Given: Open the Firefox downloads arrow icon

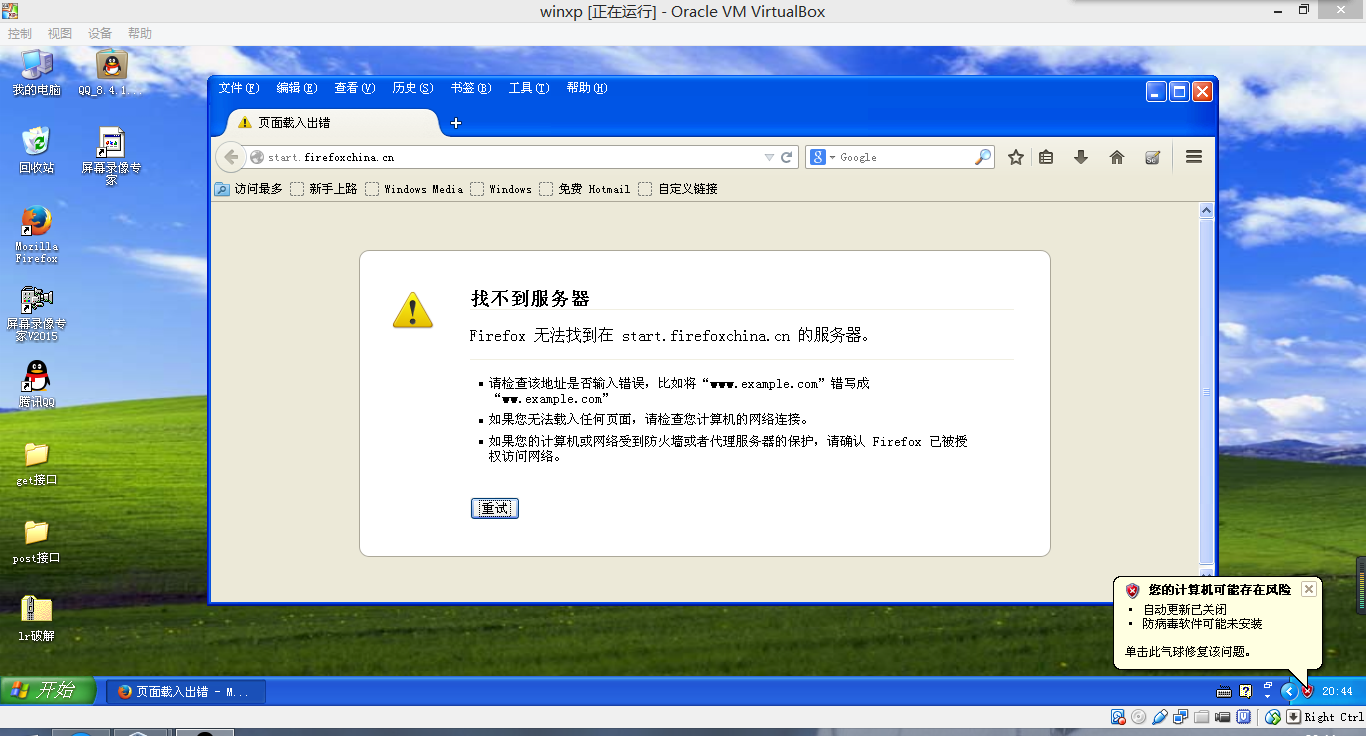Looking at the screenshot, I should click(1081, 157).
